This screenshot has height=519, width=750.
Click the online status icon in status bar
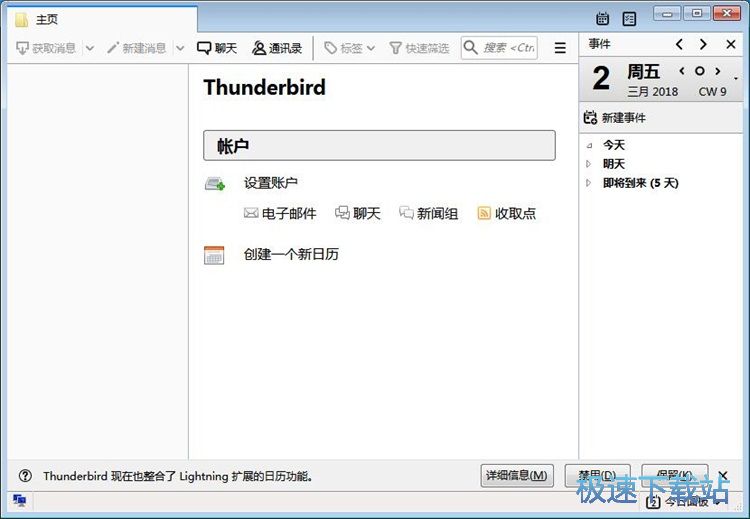20,500
